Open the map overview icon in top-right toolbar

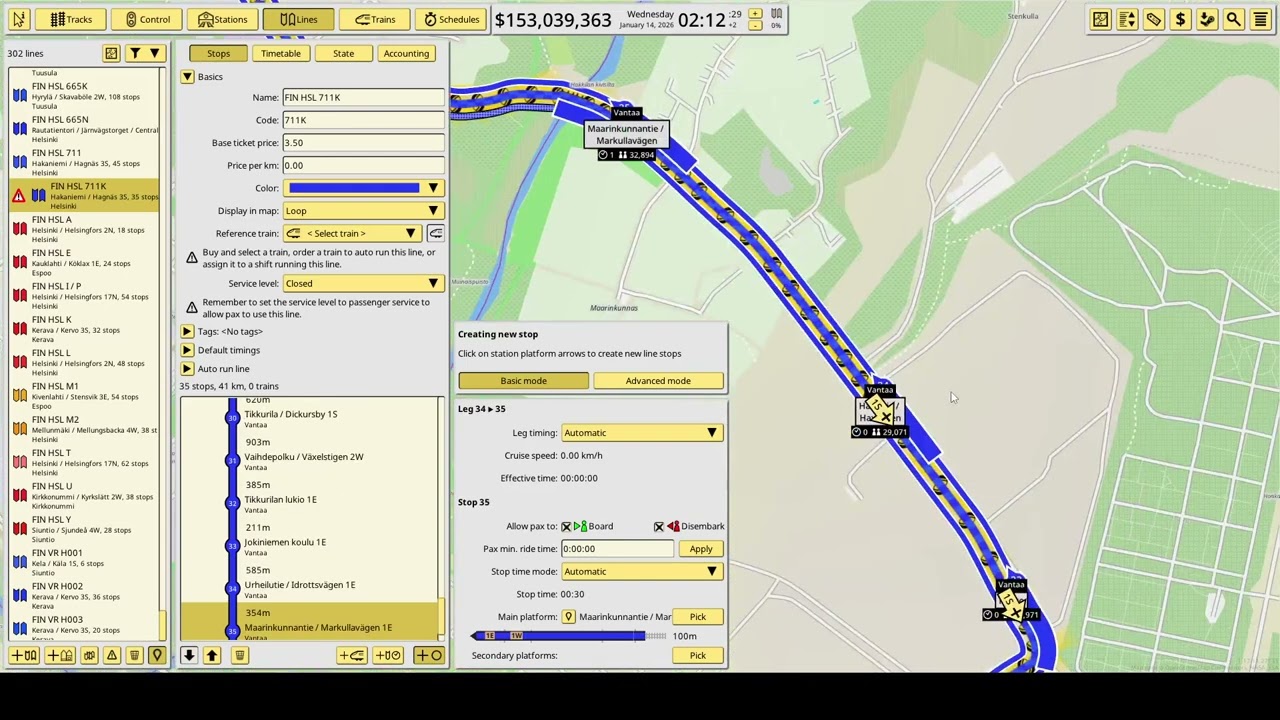pos(1100,19)
